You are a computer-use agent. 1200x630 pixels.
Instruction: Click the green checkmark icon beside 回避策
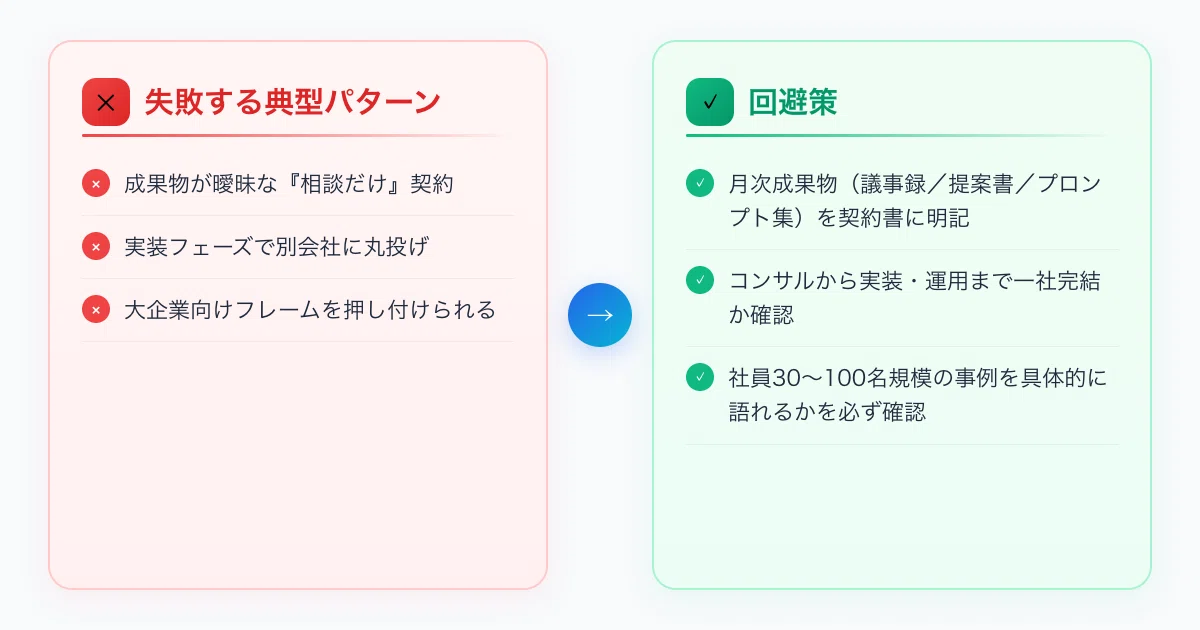coord(710,102)
